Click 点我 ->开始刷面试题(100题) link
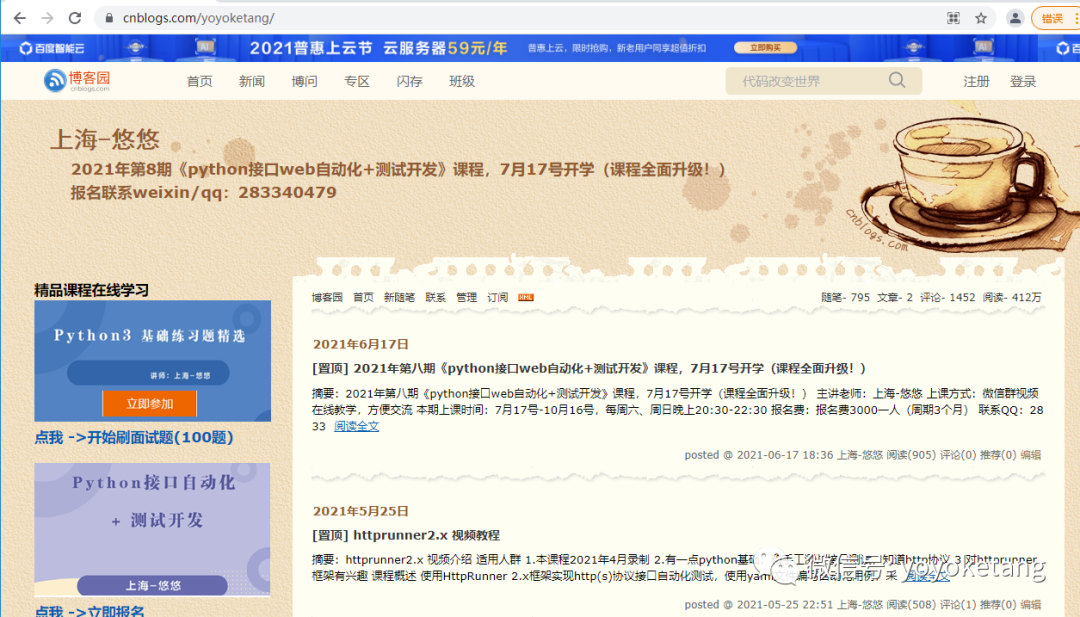1080x617 pixels. coord(134,437)
